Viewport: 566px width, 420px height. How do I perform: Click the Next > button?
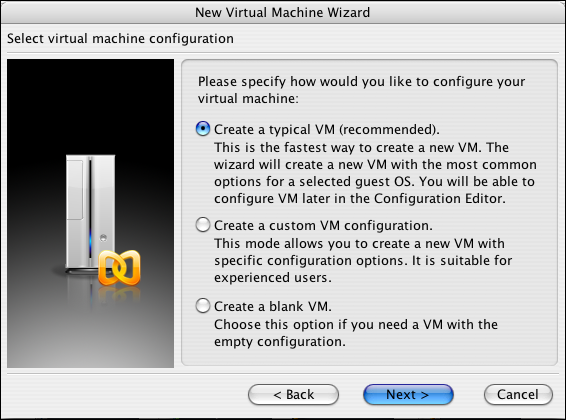pyautogui.click(x=408, y=394)
